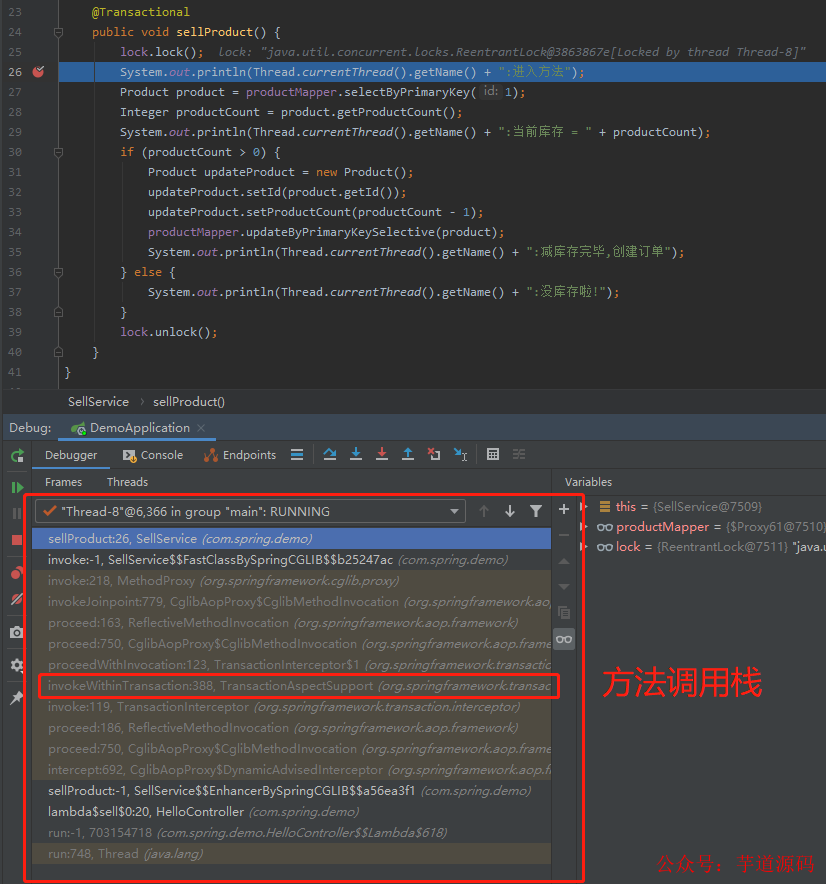
Task: Select the Threads tab
Action: [127, 482]
